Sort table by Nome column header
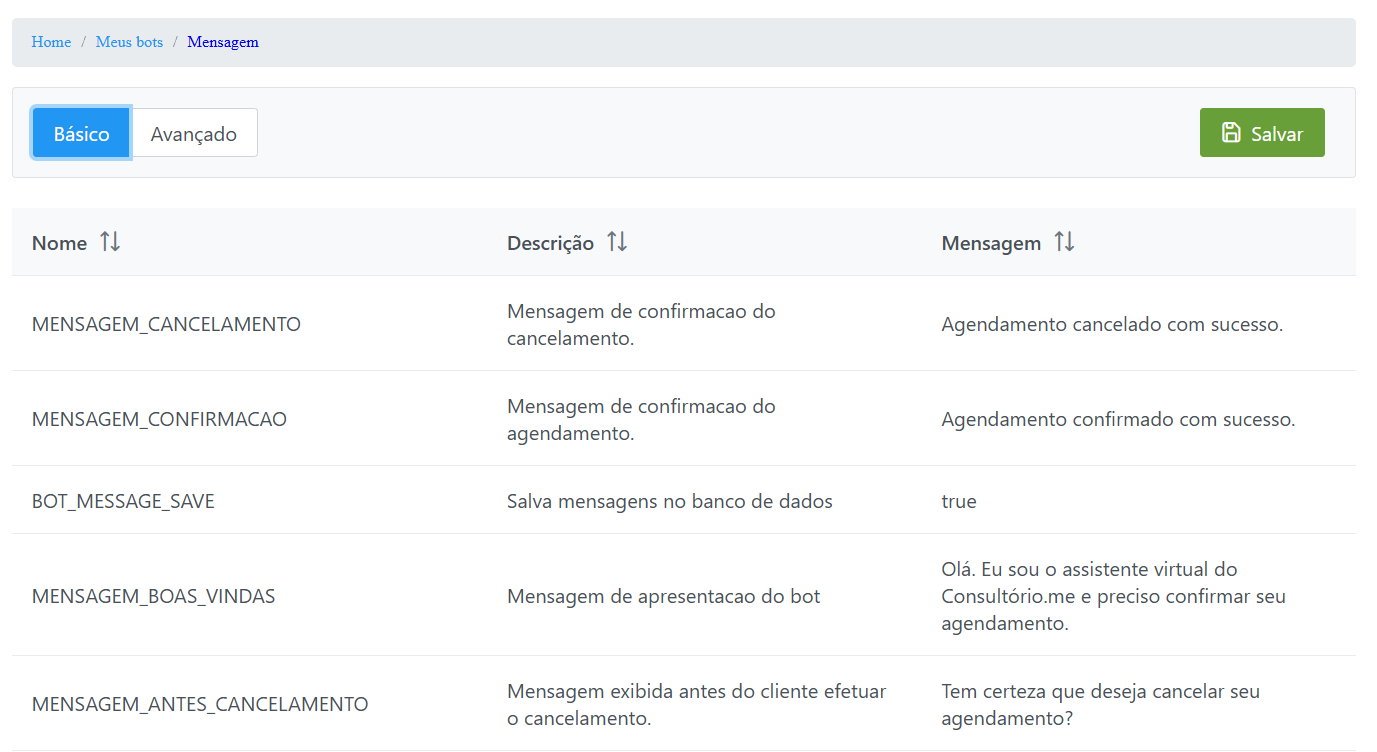The height and width of the screenshot is (752, 1377). coord(60,243)
